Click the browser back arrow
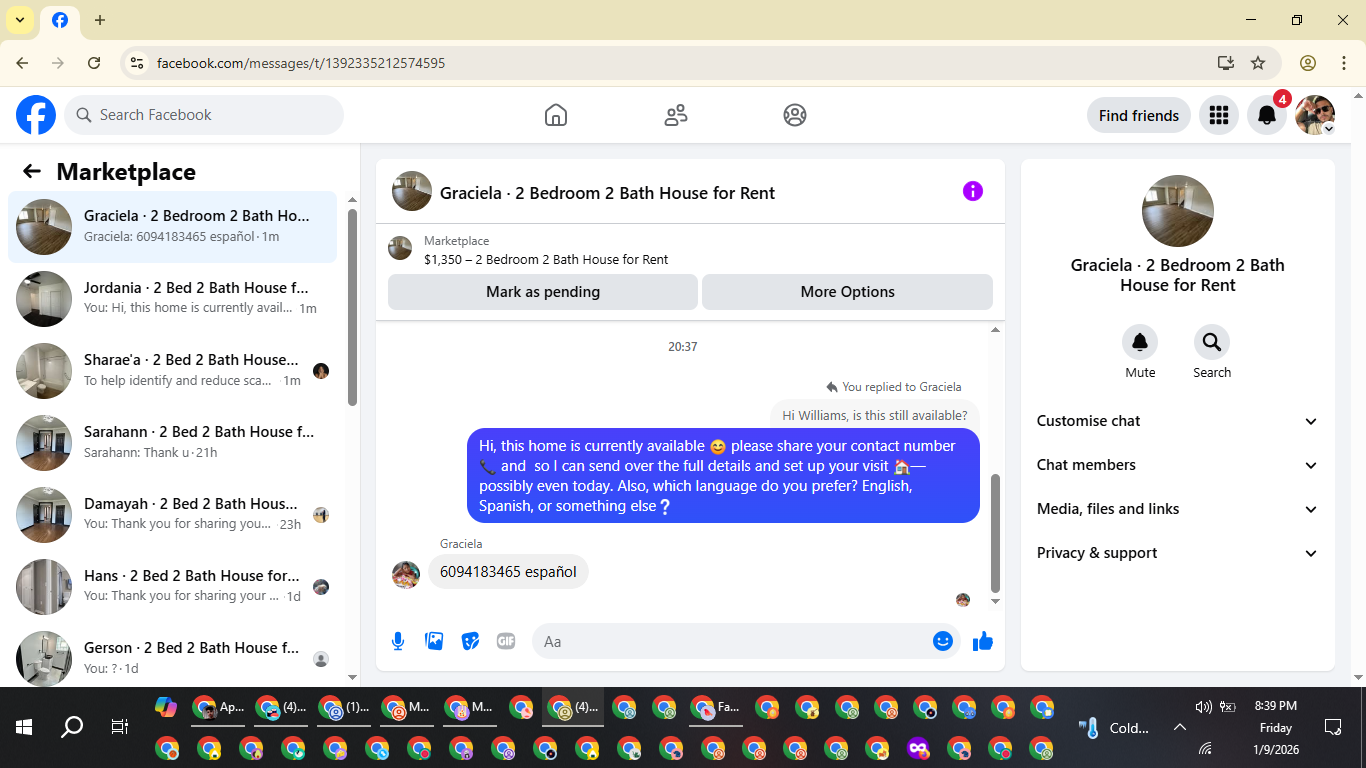Image resolution: width=1366 pixels, height=768 pixels. click(x=23, y=63)
